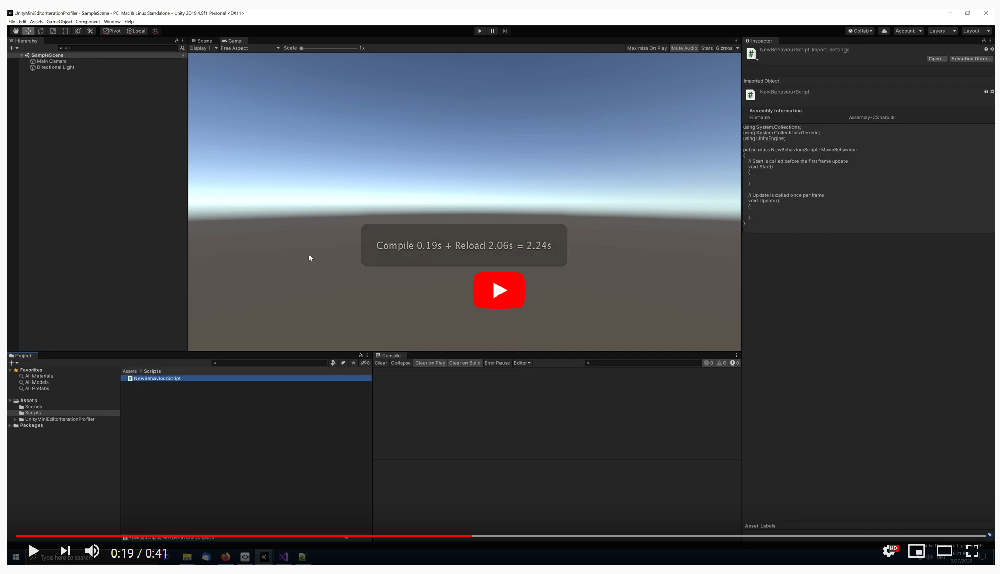
Task: Select Unity's Rotate tool
Action: 41,31
